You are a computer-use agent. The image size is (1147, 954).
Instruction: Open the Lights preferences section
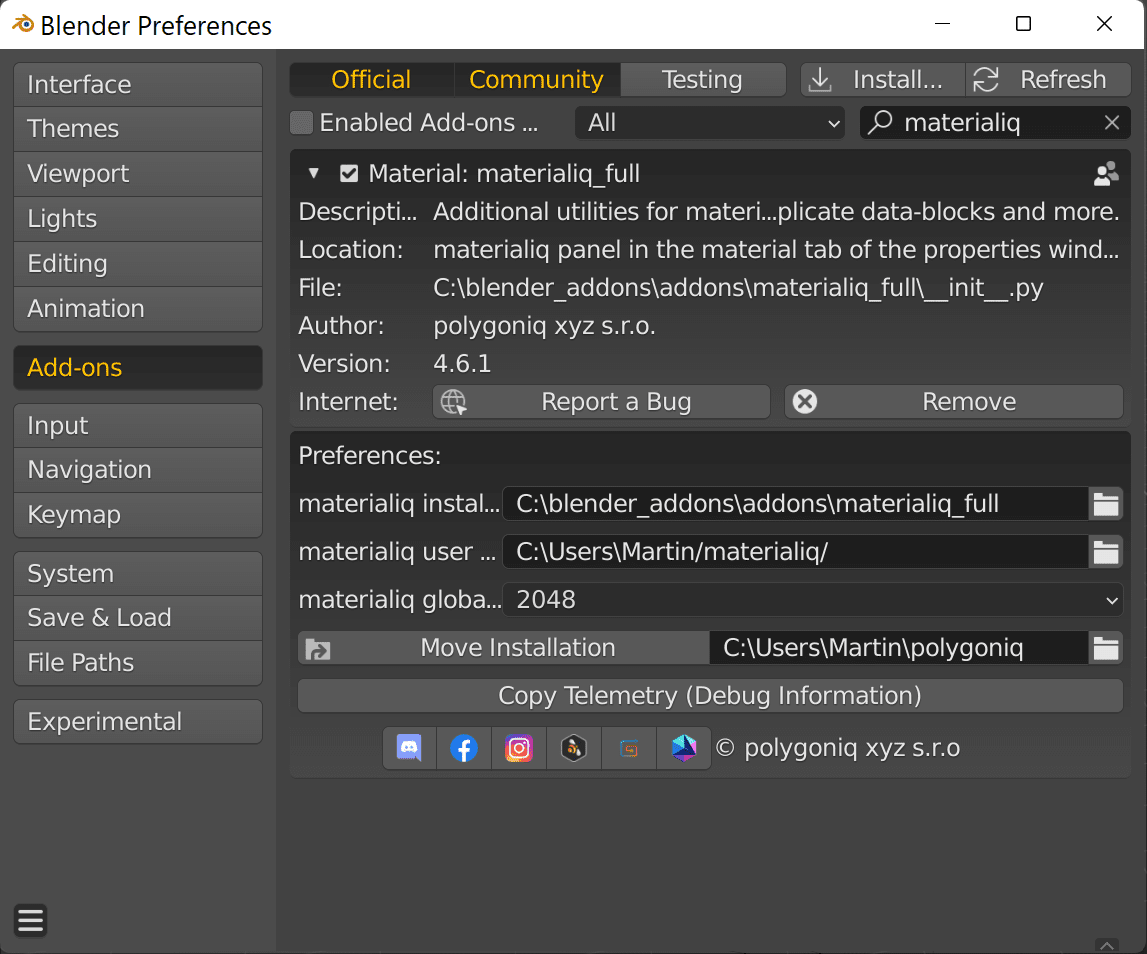pyautogui.click(x=138, y=219)
